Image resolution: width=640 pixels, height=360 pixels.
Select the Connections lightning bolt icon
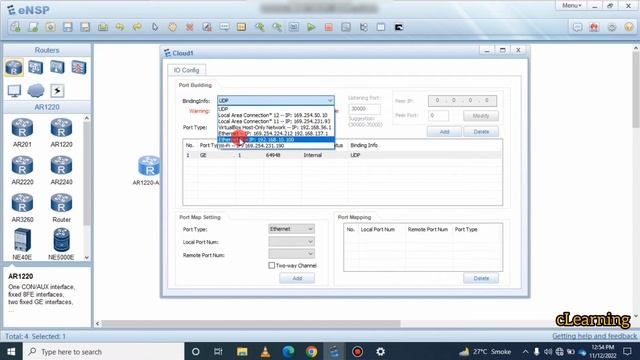pyautogui.click(x=57, y=91)
